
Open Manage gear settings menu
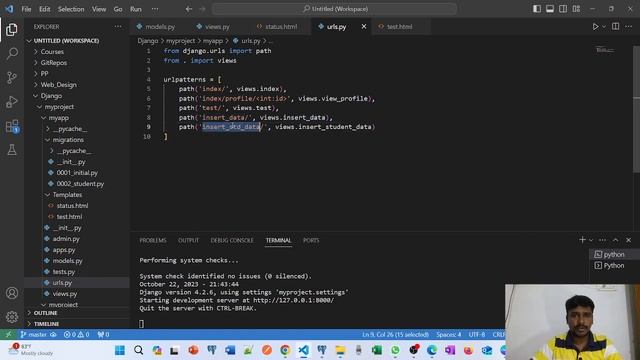click(12, 317)
